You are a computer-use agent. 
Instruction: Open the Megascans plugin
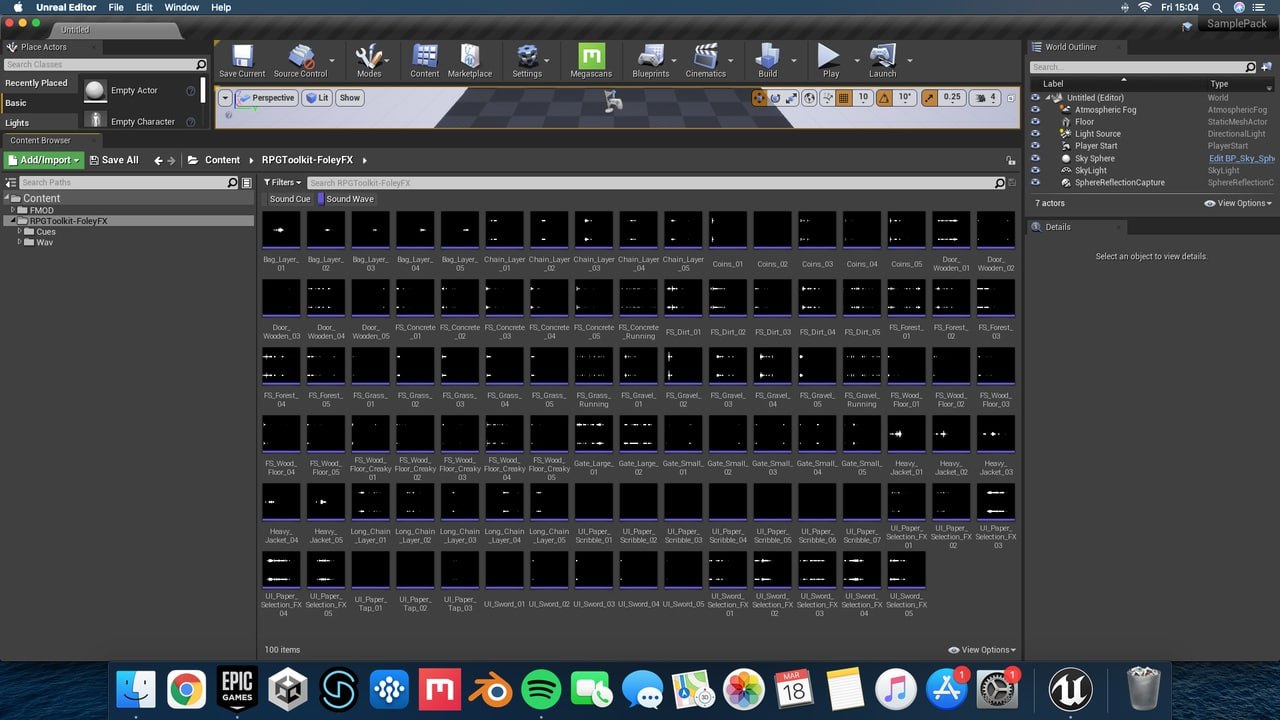(591, 58)
